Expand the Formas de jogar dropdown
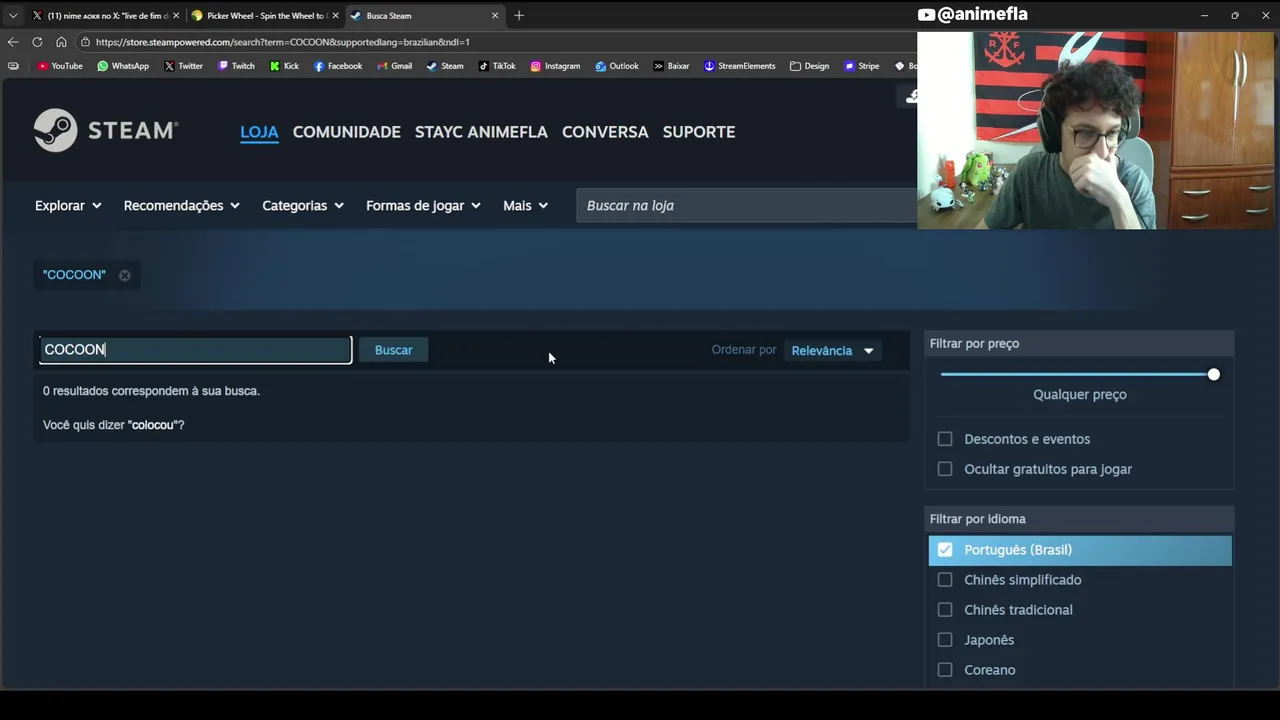This screenshot has width=1280, height=720. pos(423,205)
